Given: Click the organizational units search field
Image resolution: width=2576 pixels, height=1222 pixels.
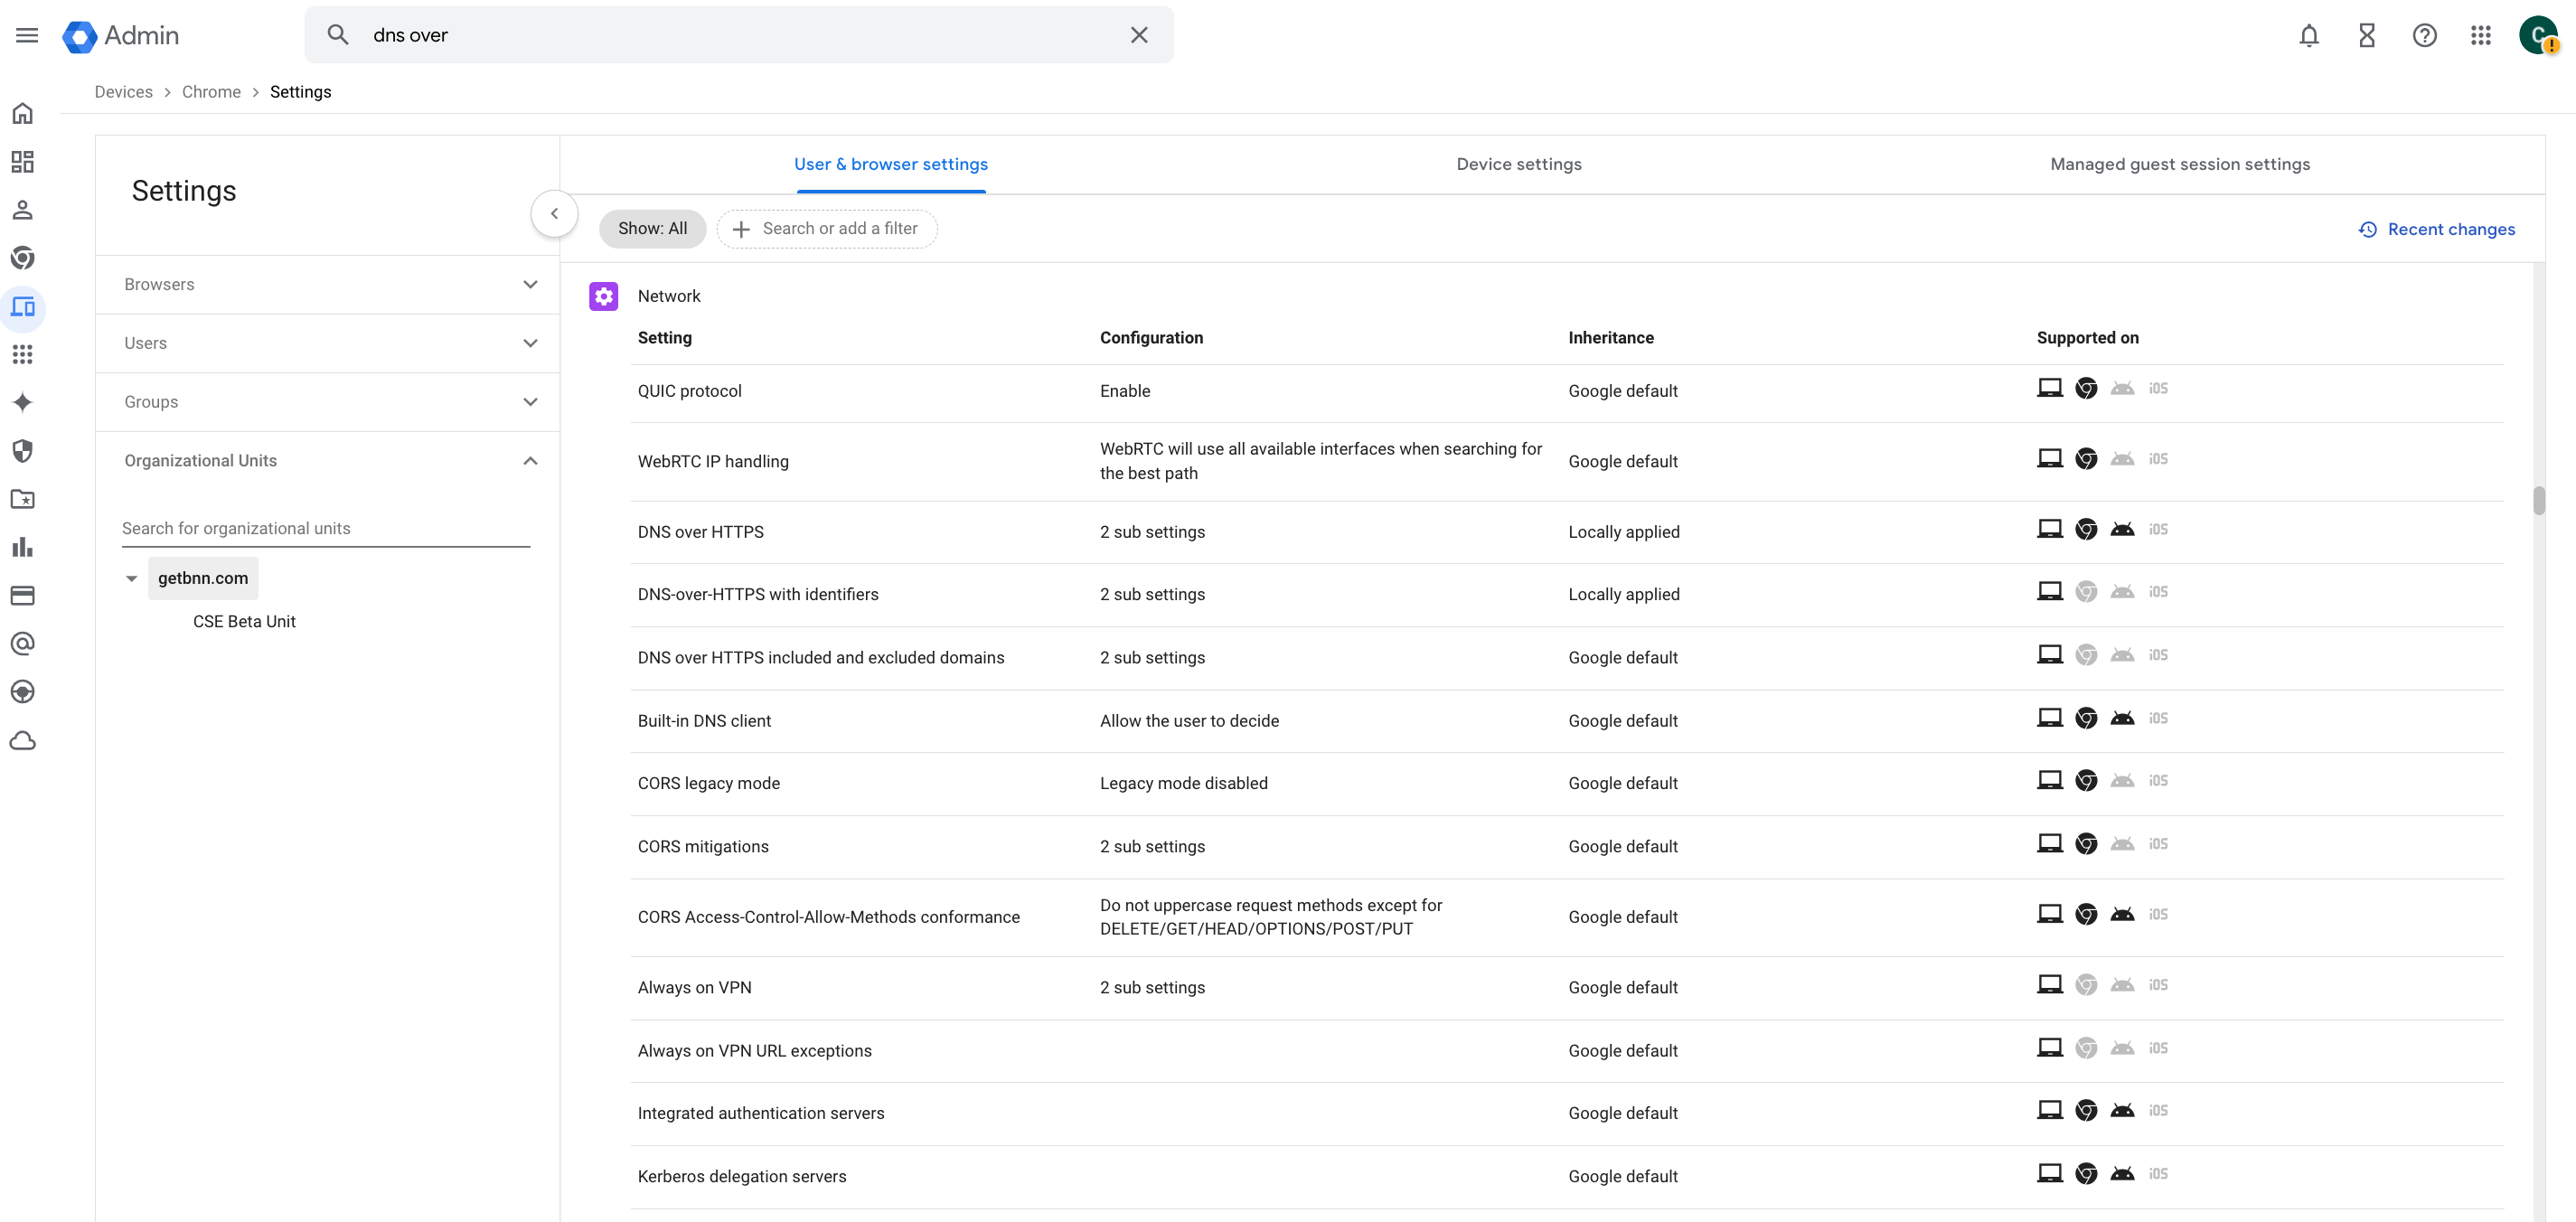Looking at the screenshot, I should tap(325, 528).
